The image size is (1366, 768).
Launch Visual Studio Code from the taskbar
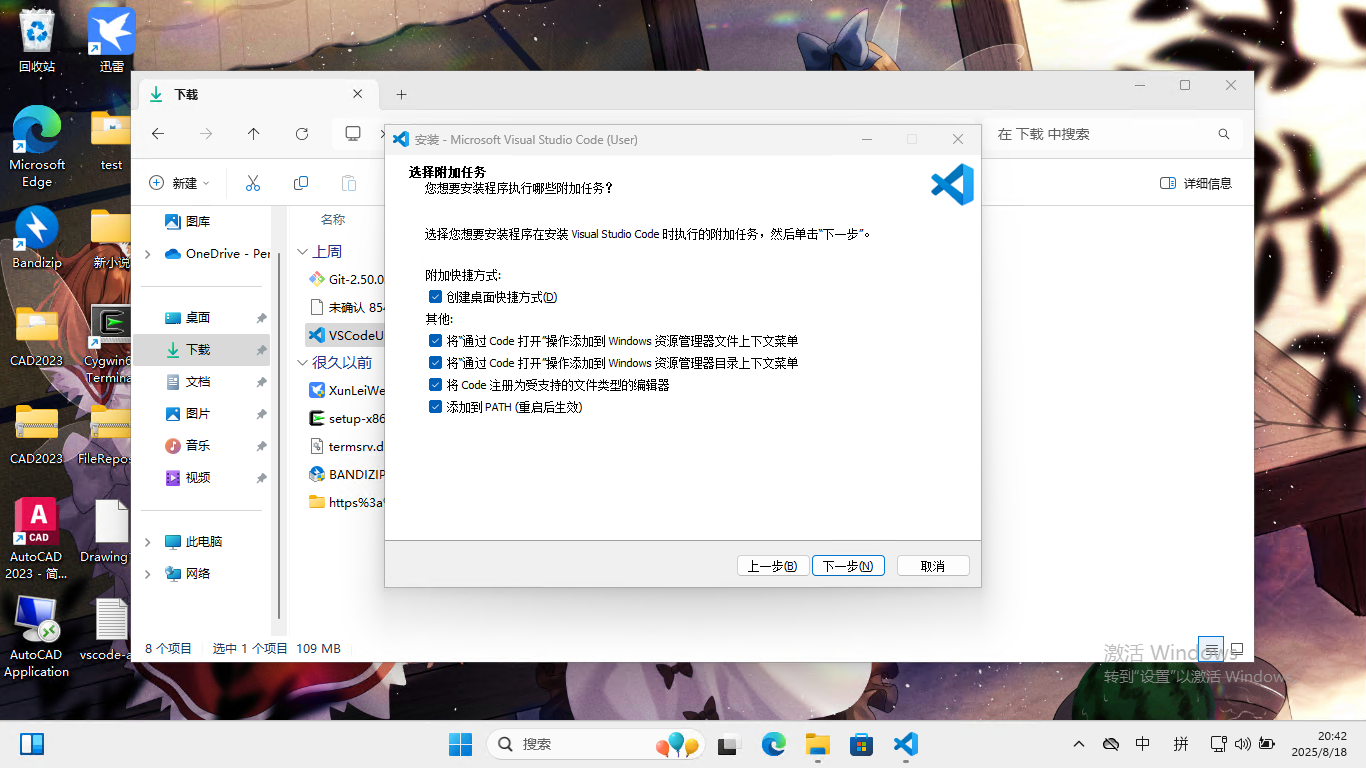905,744
